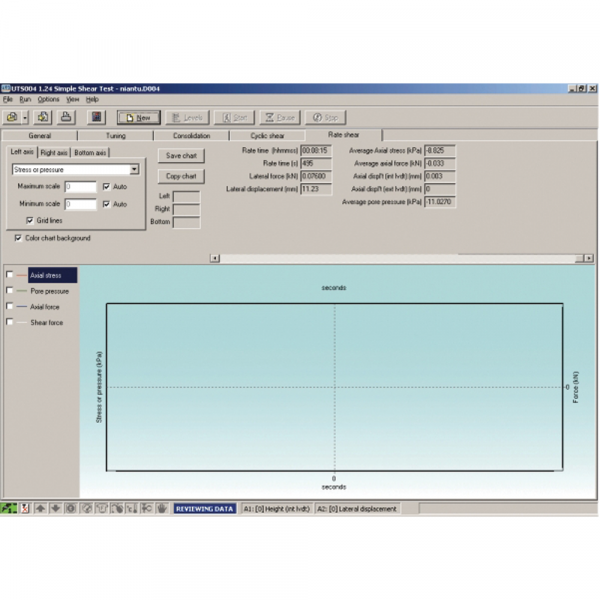Click the save/export document icon

coord(44,117)
